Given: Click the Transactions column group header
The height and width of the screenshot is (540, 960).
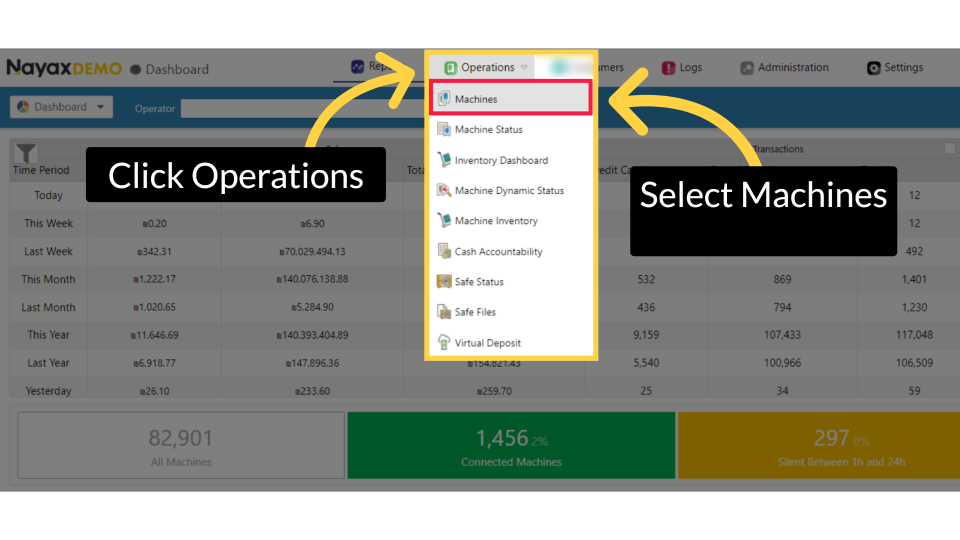Looking at the screenshot, I should [x=778, y=149].
